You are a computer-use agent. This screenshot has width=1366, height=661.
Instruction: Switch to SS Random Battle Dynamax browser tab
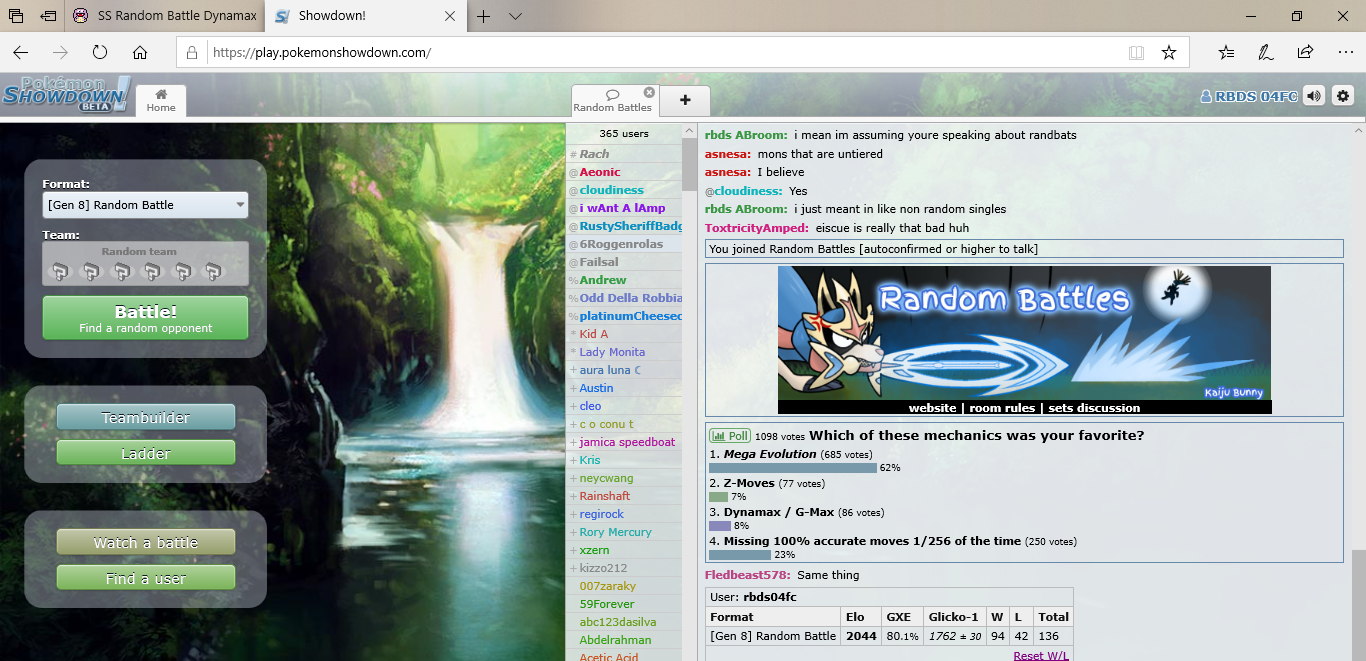pos(165,16)
